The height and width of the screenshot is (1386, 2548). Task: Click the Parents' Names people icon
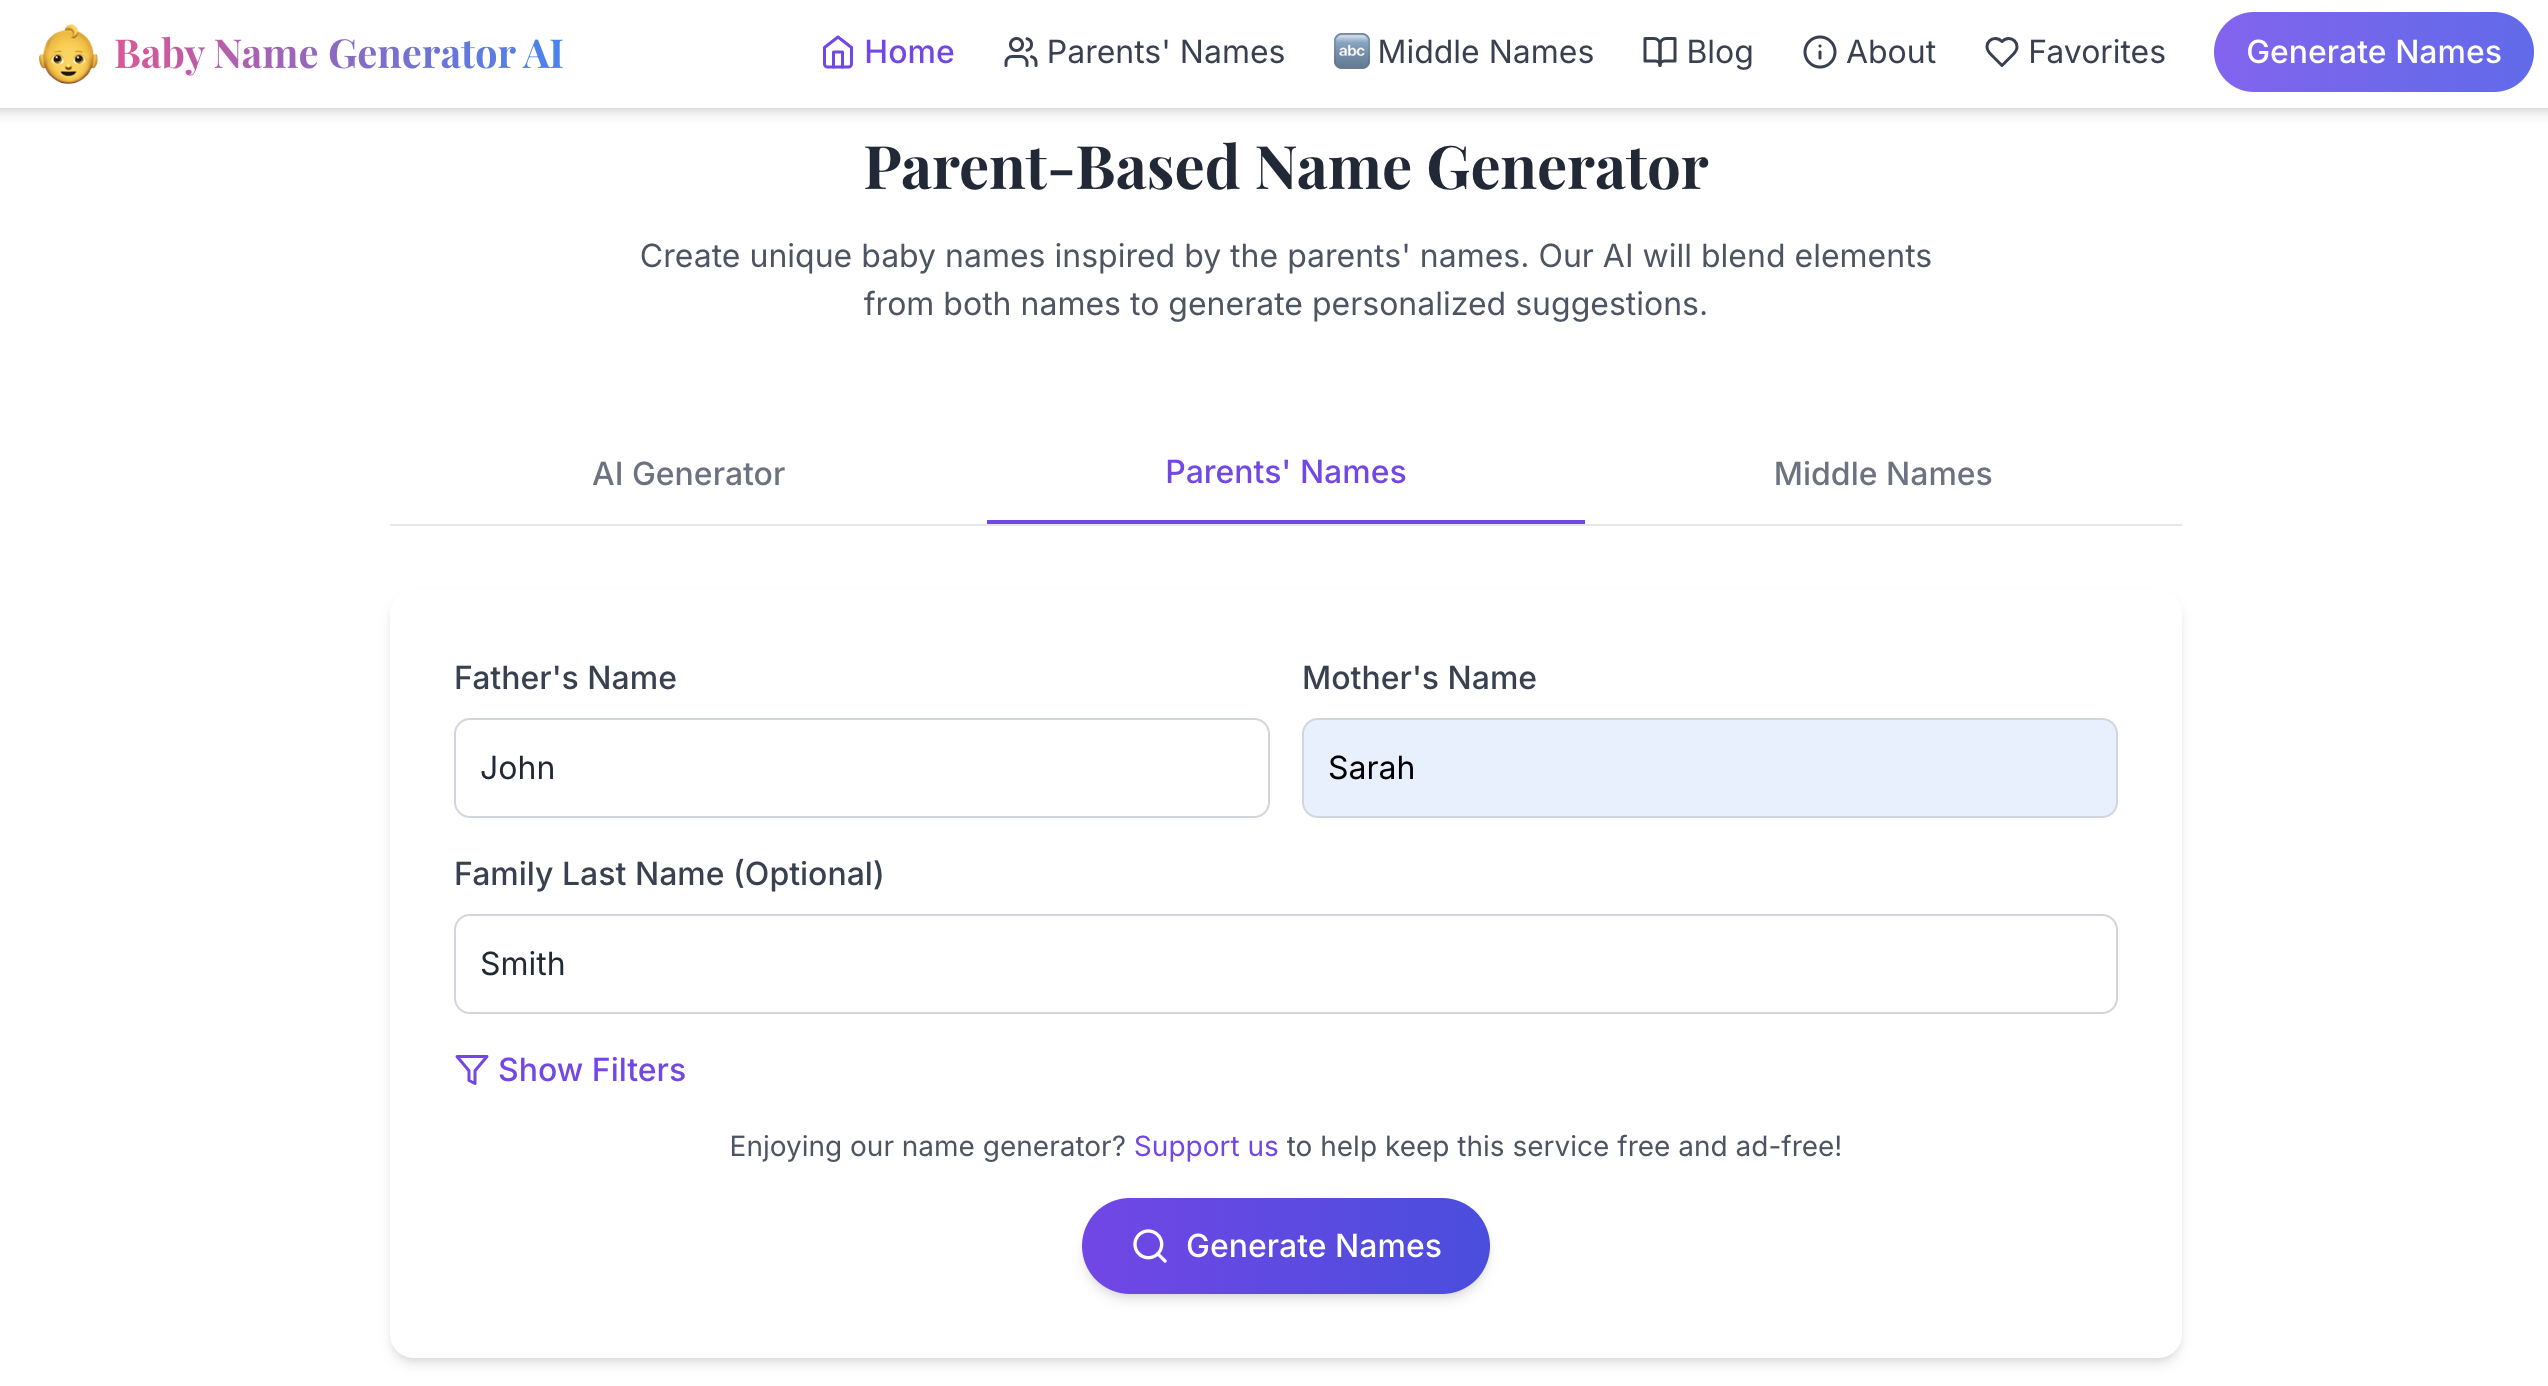click(1020, 52)
